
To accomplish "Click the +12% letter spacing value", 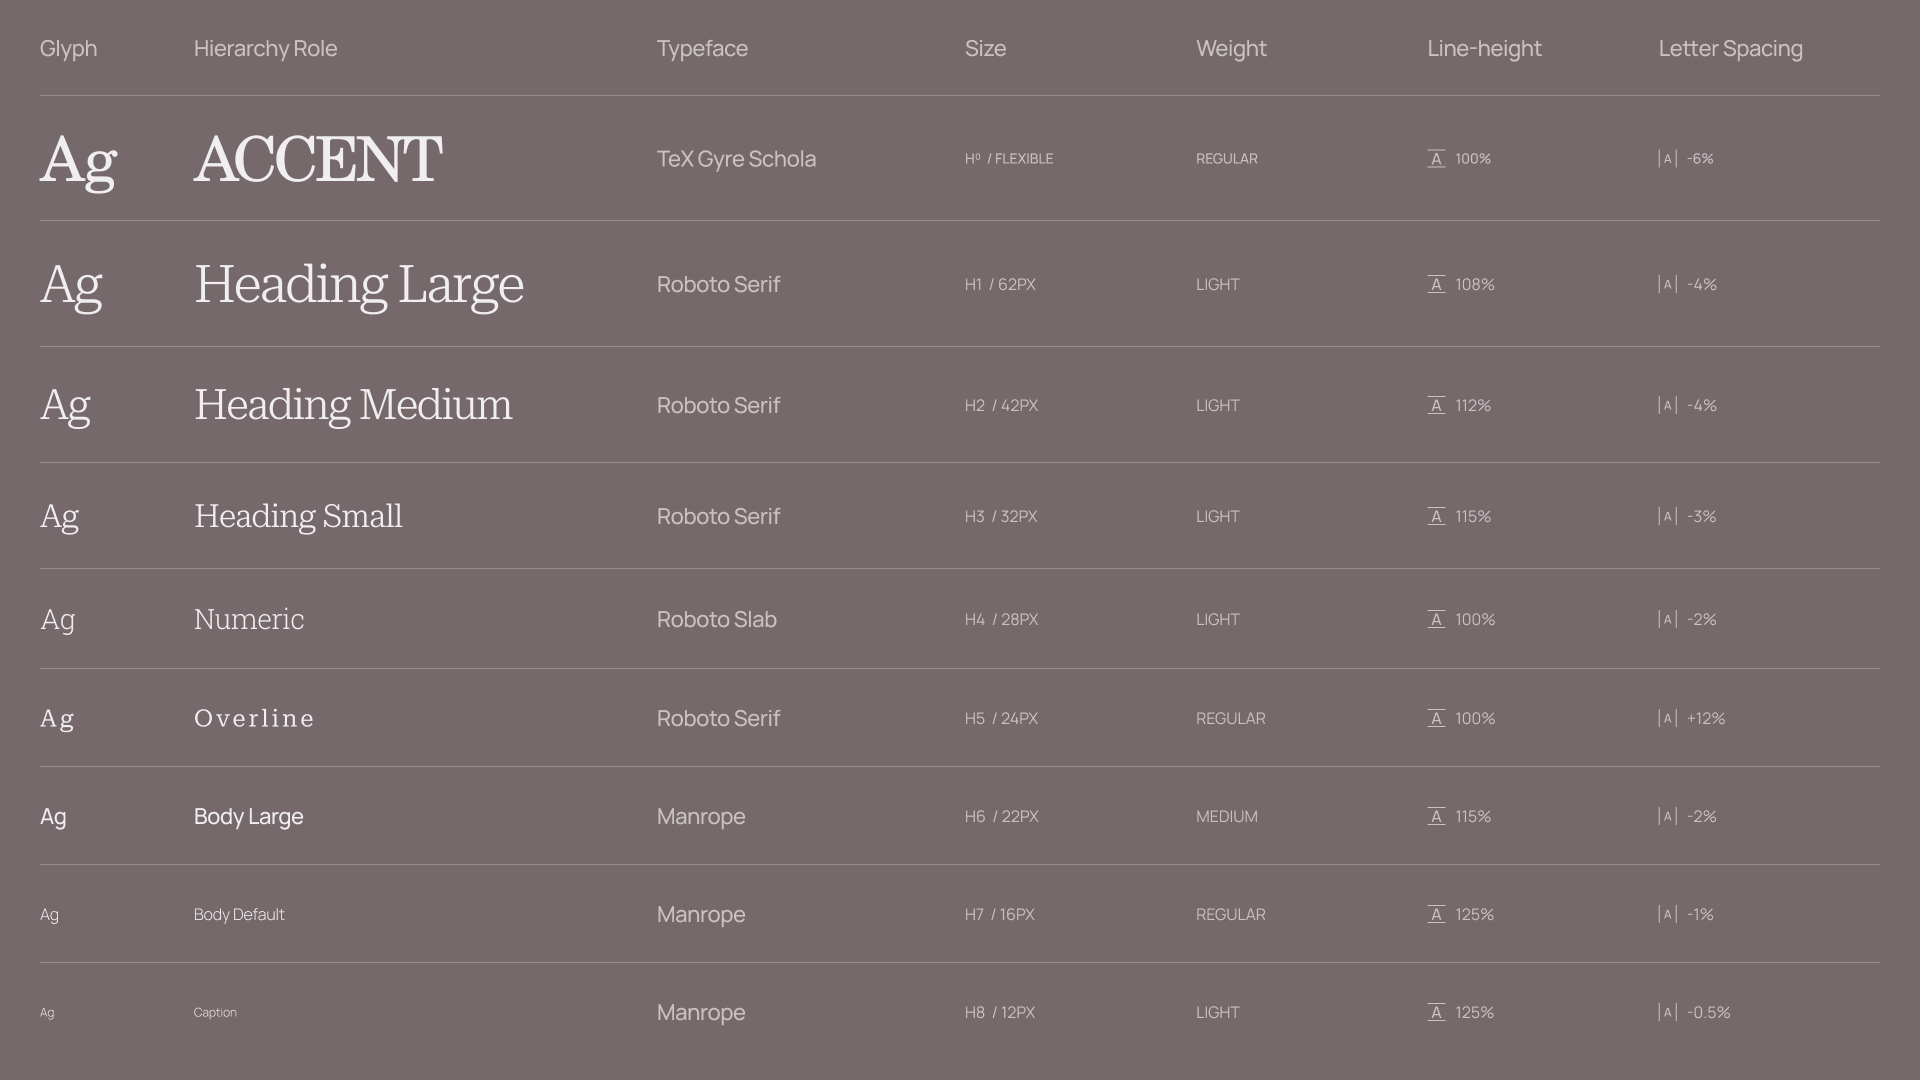I will click(1706, 719).
